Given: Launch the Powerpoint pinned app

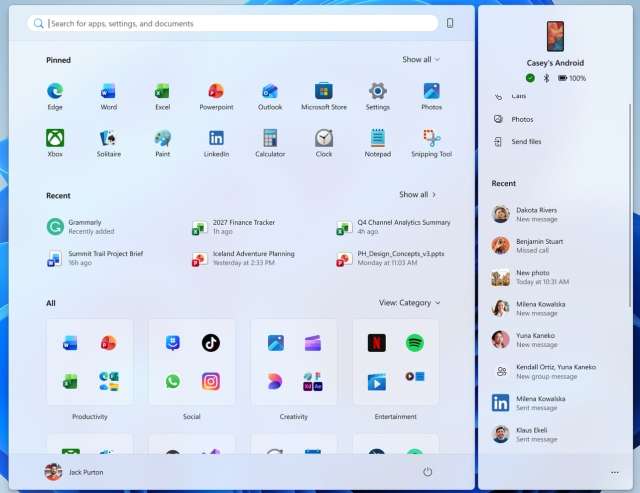Looking at the screenshot, I should pyautogui.click(x=216, y=96).
